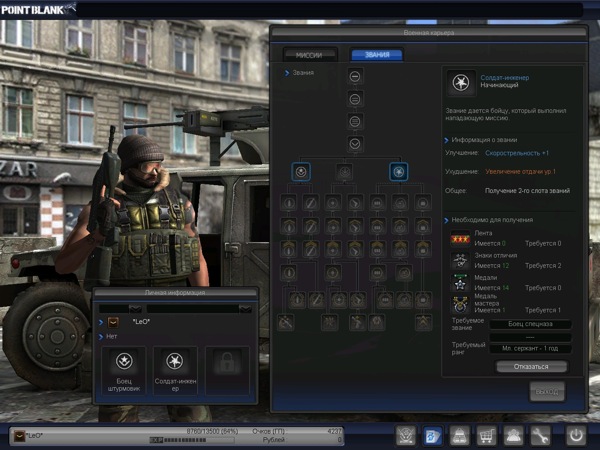The height and width of the screenshot is (450, 600).
Task: Select the highlighted right-side rank node in the tree
Action: coord(399,172)
